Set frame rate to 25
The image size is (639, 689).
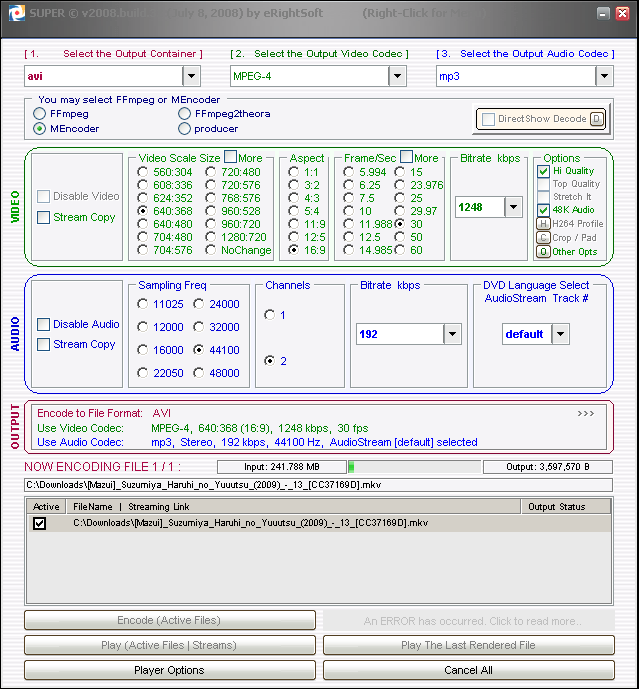point(399,198)
